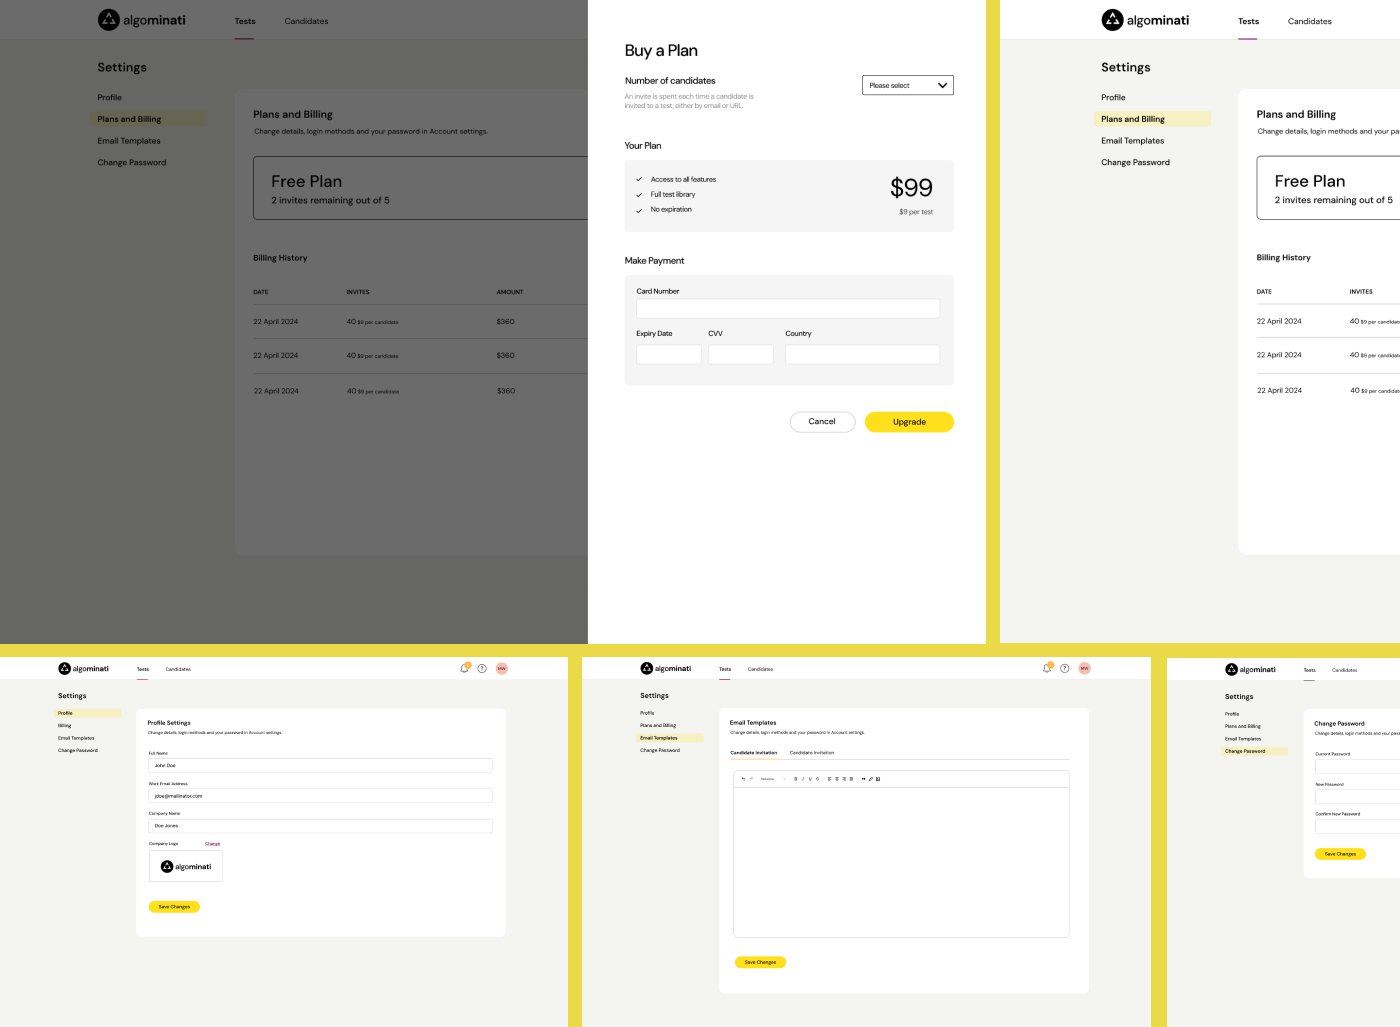Viewport: 1400px width, 1027px height.
Task: Click notification bell in Profile Settings screen
Action: 464,668
